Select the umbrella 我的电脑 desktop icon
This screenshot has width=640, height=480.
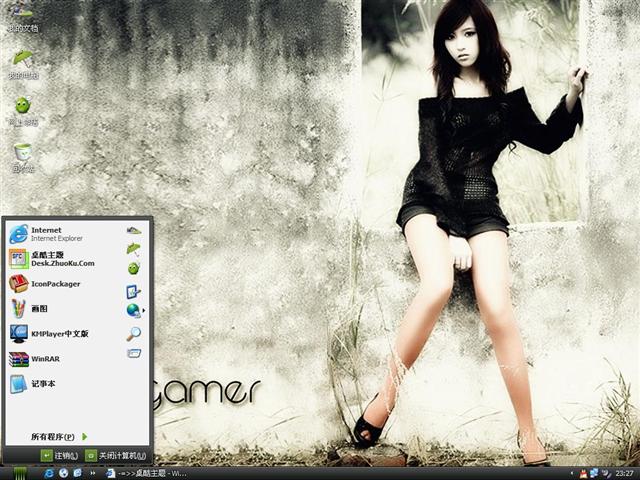pyautogui.click(x=22, y=62)
